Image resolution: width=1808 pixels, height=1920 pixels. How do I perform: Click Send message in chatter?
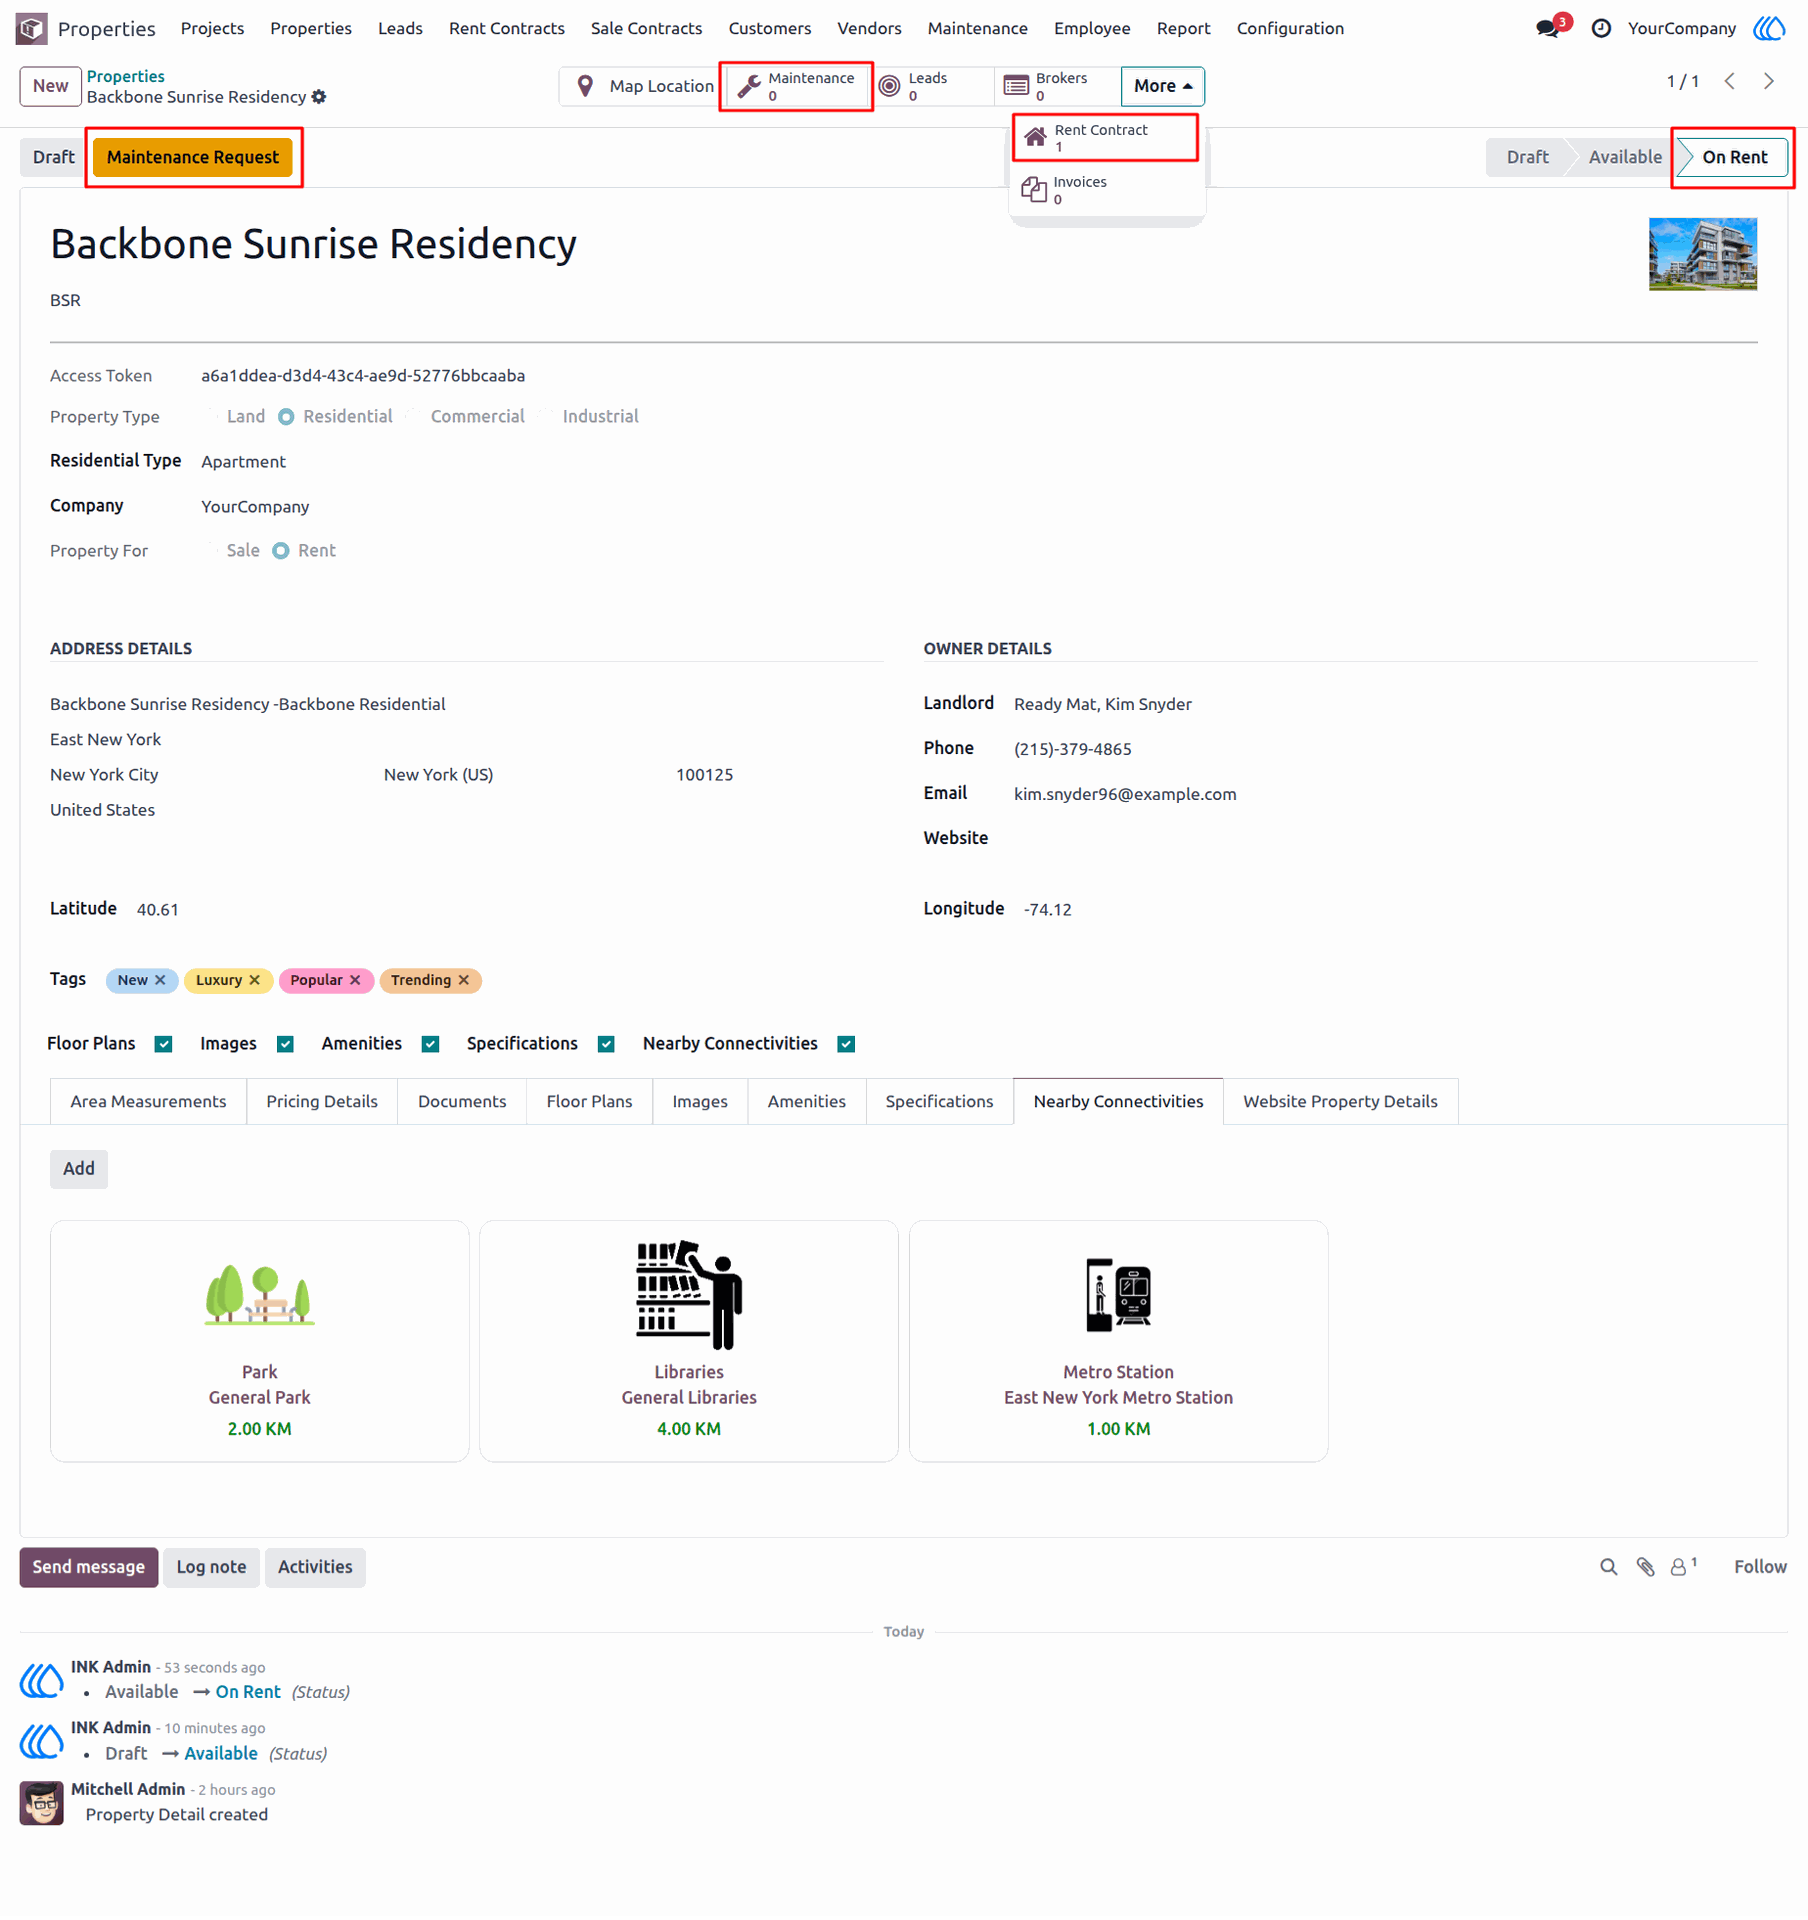(x=88, y=1567)
